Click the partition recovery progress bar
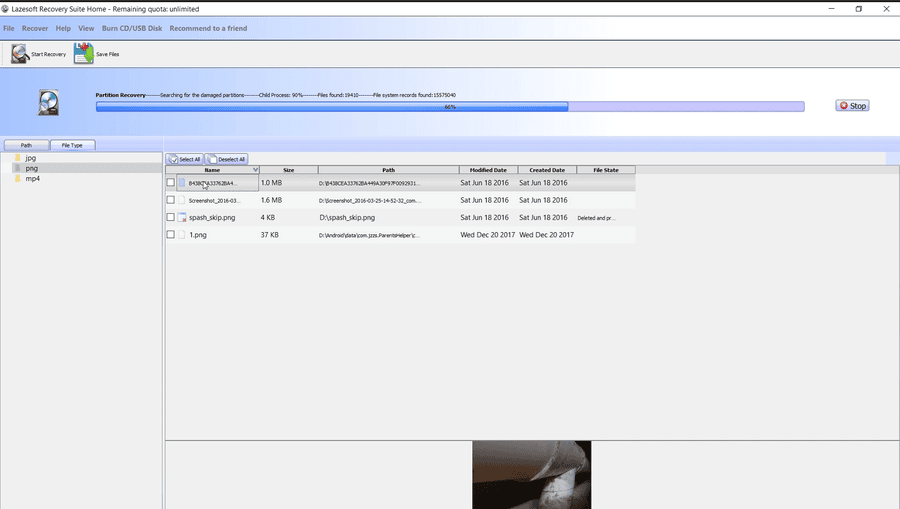The image size is (900, 509). click(450, 107)
